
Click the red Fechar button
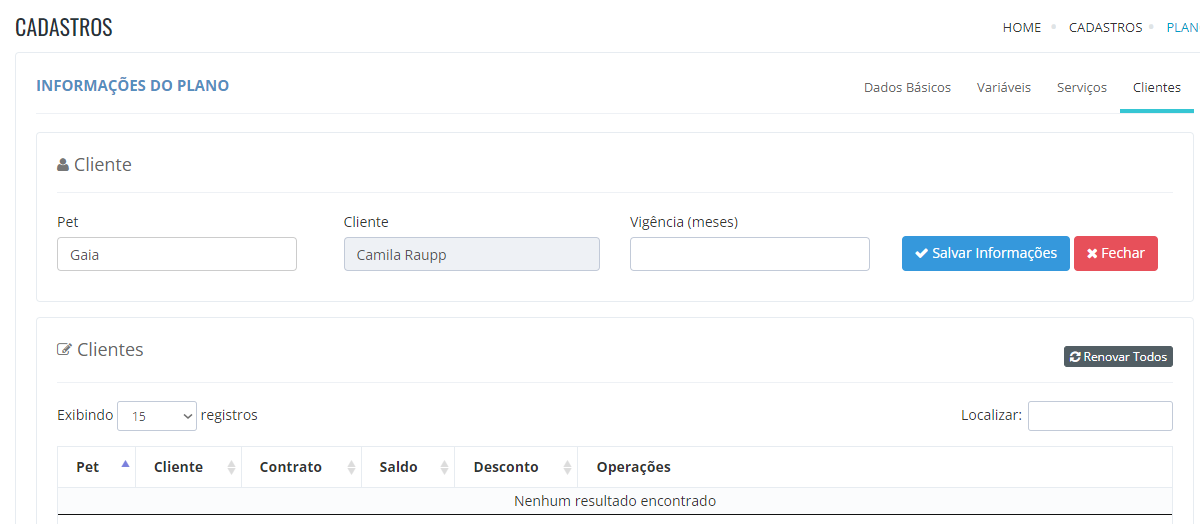(x=1116, y=253)
